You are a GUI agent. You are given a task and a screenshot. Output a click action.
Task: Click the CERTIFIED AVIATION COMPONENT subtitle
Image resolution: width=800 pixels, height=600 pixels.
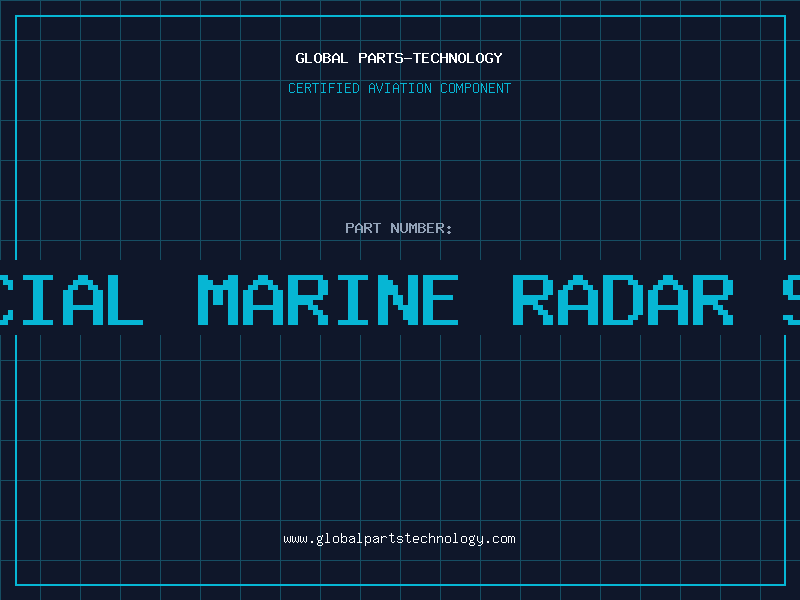pyautogui.click(x=399, y=88)
